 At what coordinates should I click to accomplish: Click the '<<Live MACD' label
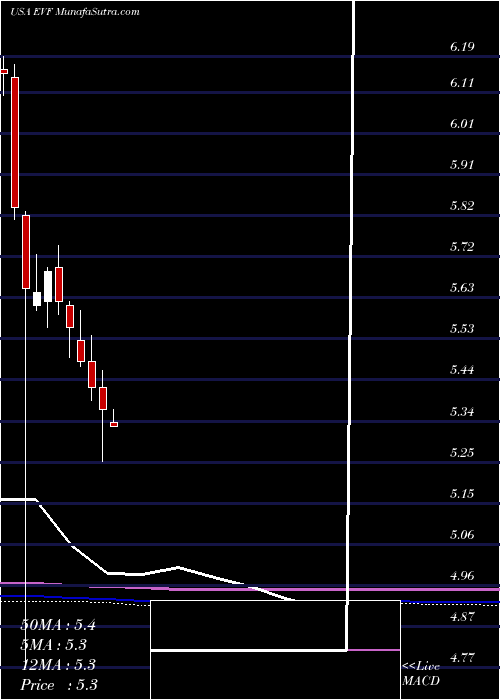click(421, 674)
